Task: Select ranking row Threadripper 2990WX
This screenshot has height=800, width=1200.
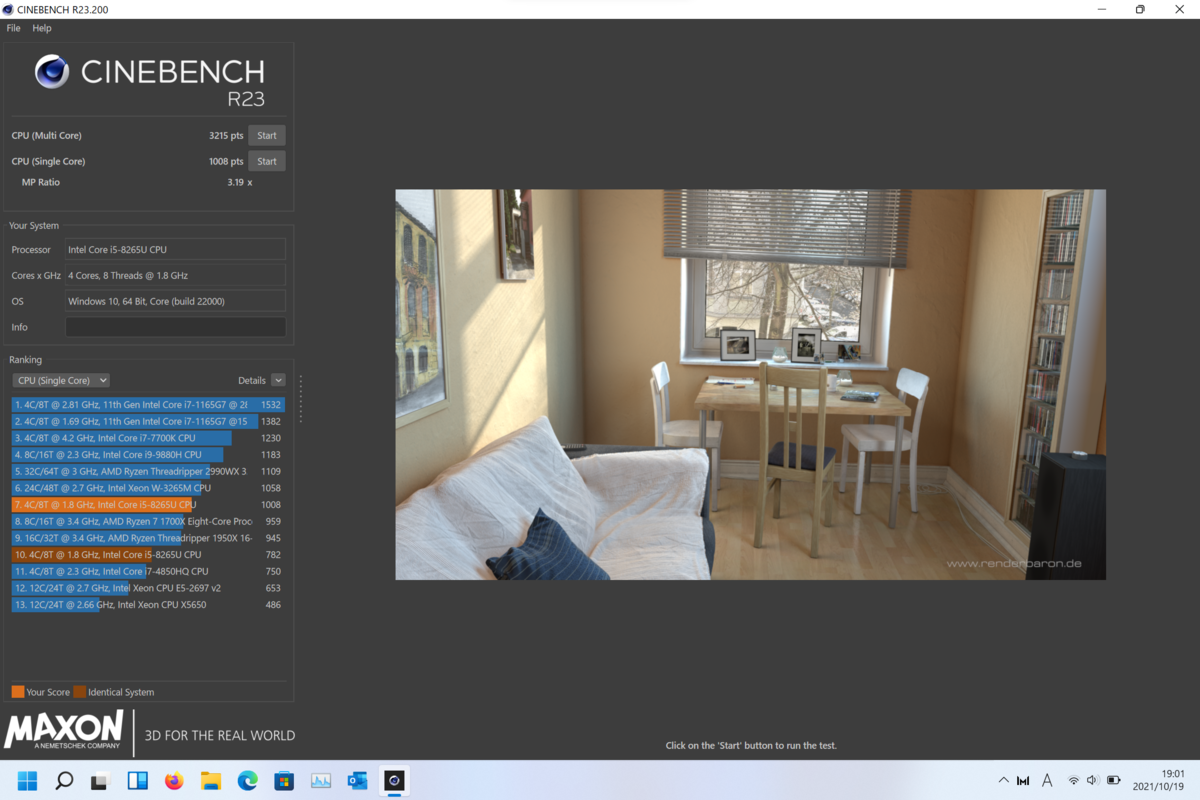Action: click(148, 471)
